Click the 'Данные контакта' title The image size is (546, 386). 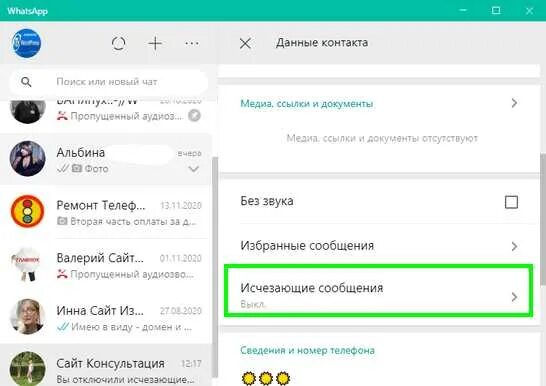point(322,43)
